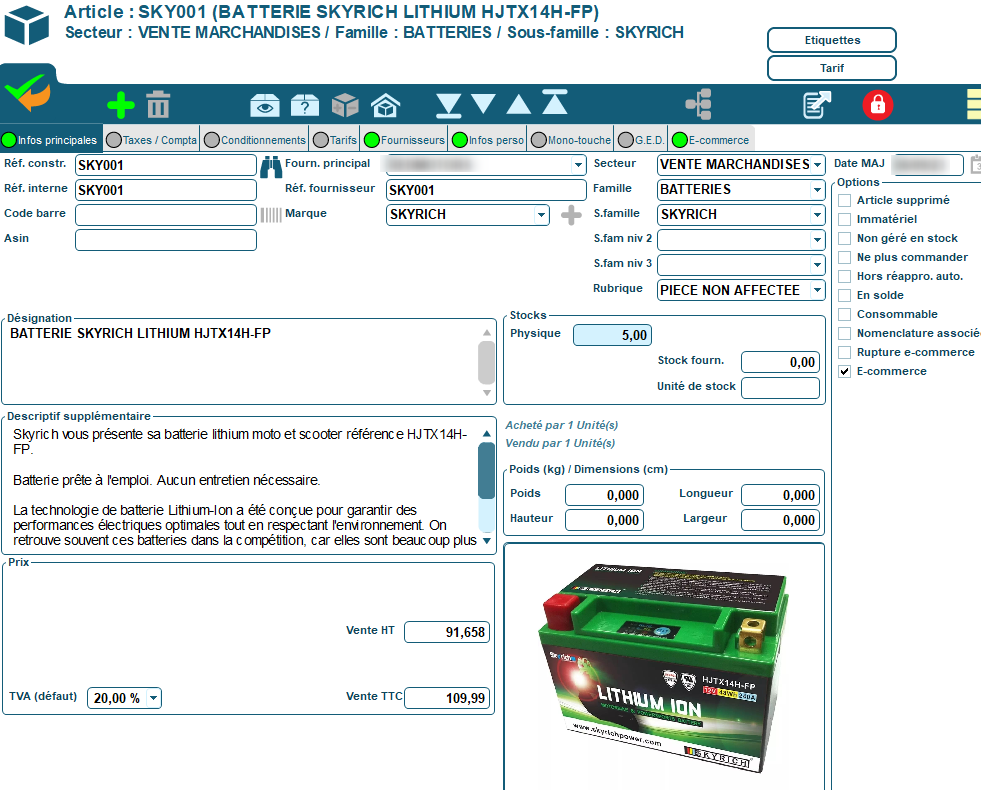Click Descriptif supplémentaire scroll down arrow
The image size is (981, 790).
coord(486,541)
